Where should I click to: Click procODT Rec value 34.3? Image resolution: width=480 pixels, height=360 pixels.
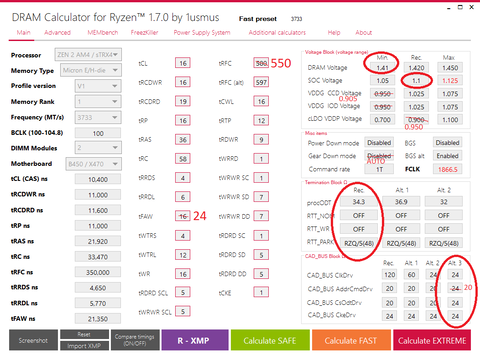(x=359, y=202)
